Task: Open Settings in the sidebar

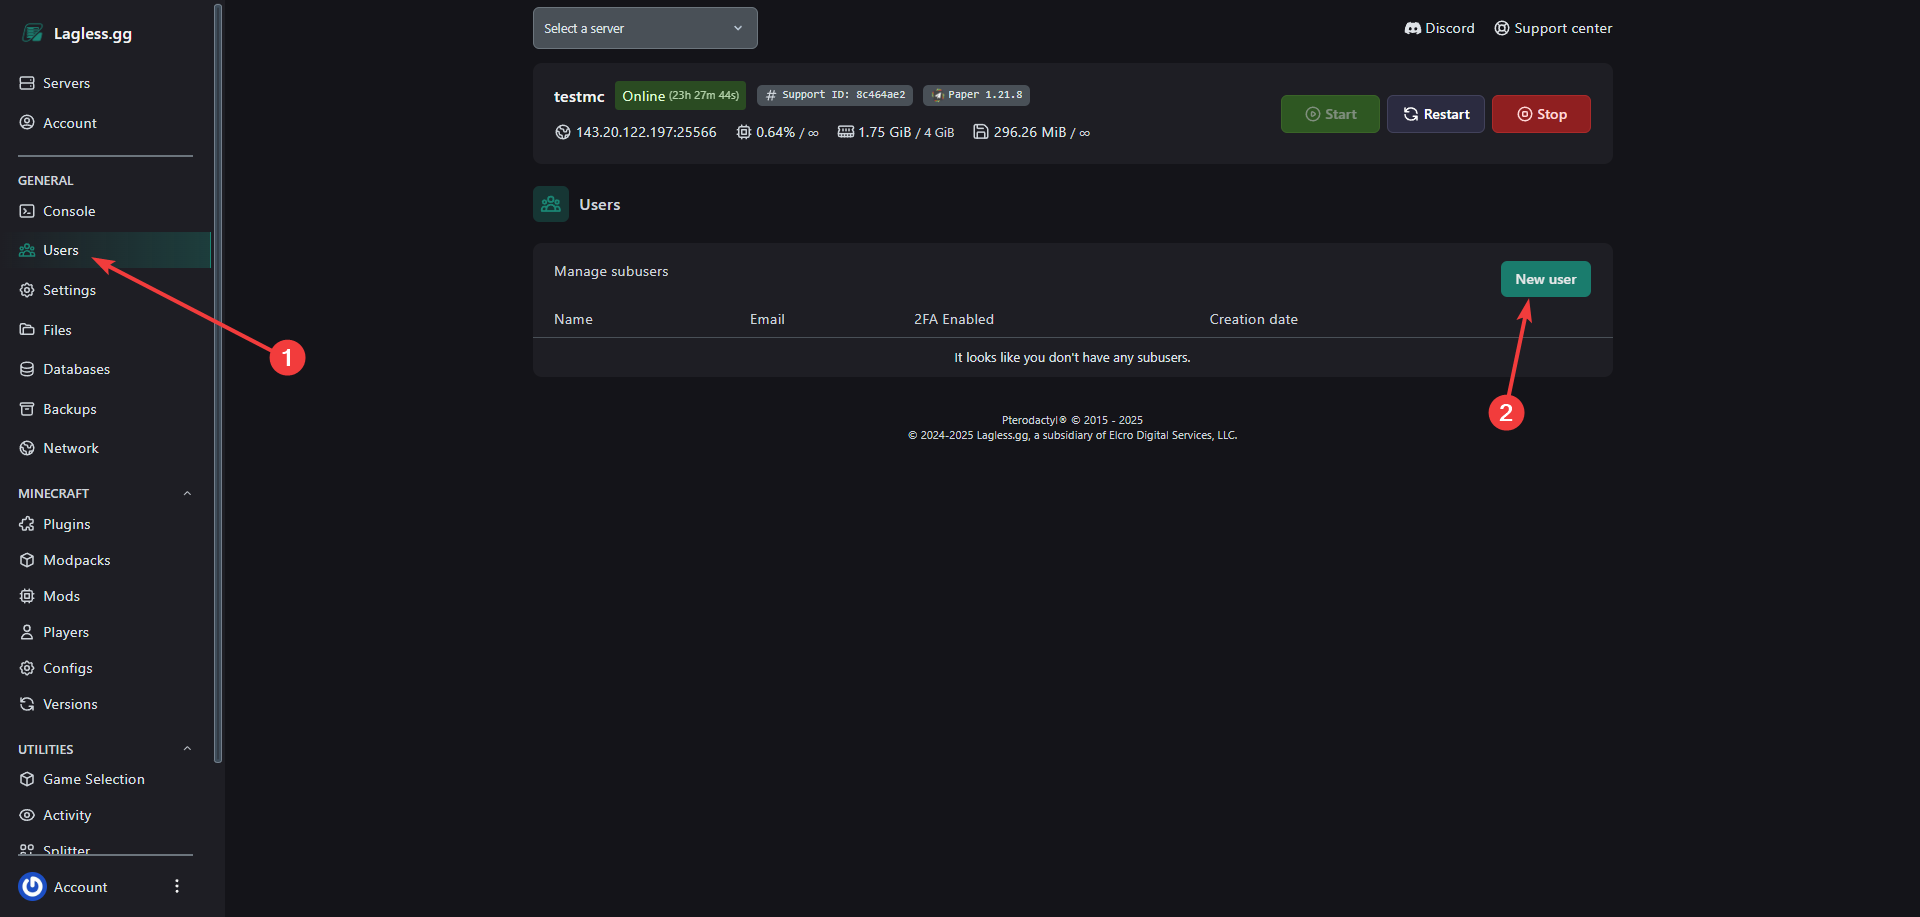Action: (69, 290)
